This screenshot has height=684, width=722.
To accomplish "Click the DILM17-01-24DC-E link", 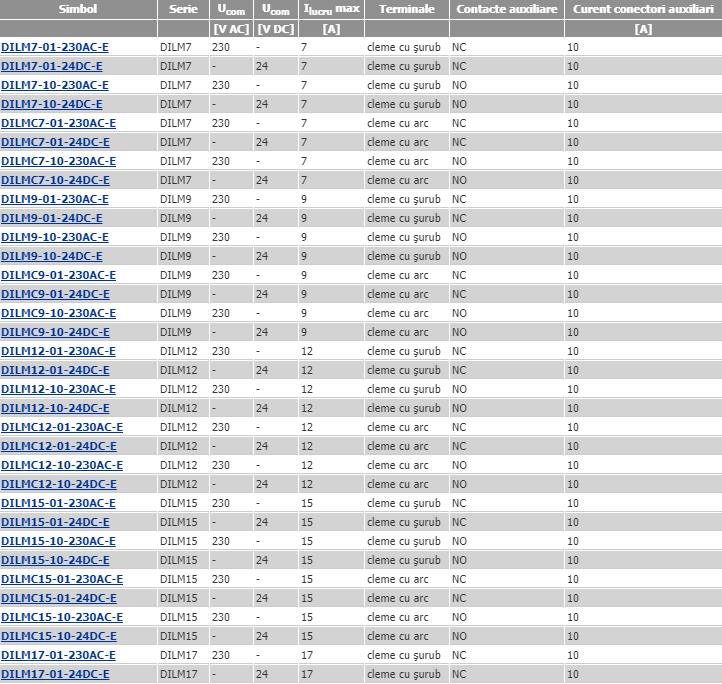I will pos(55,674).
